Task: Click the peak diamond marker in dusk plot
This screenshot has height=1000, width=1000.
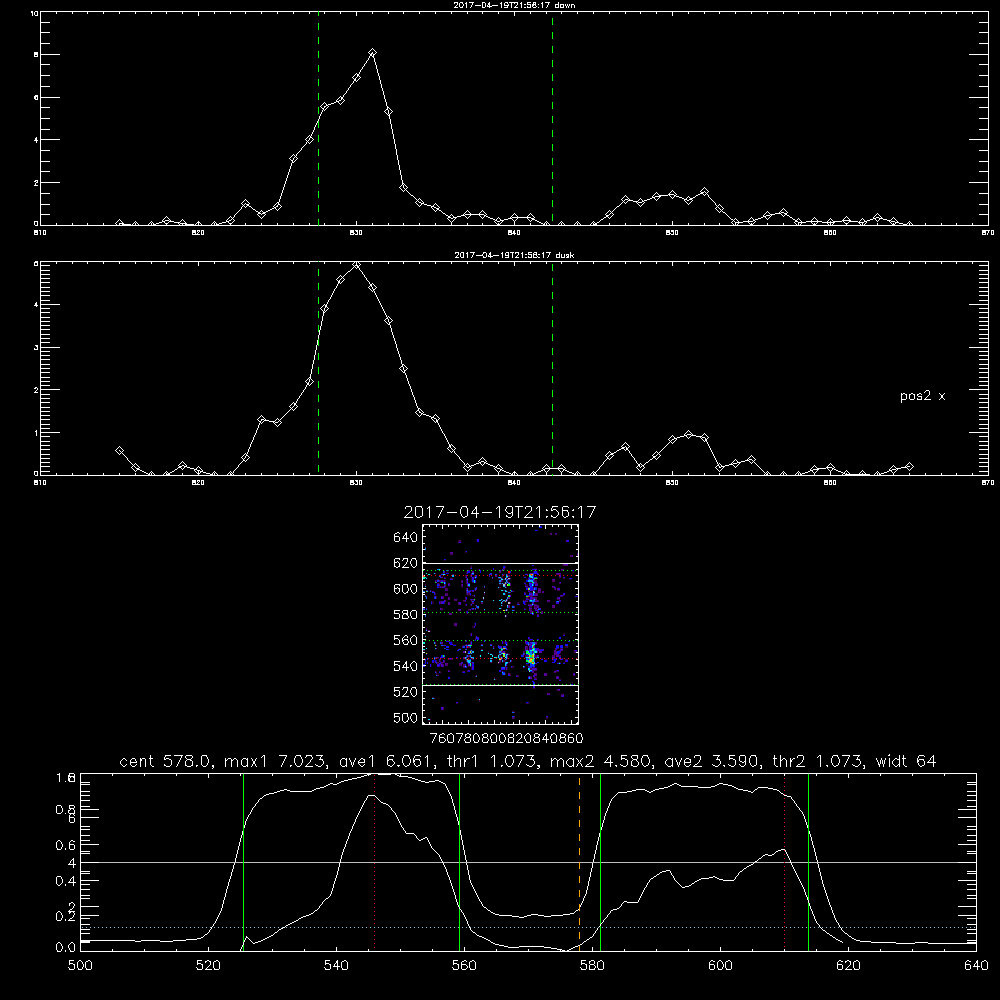Action: click(x=357, y=265)
